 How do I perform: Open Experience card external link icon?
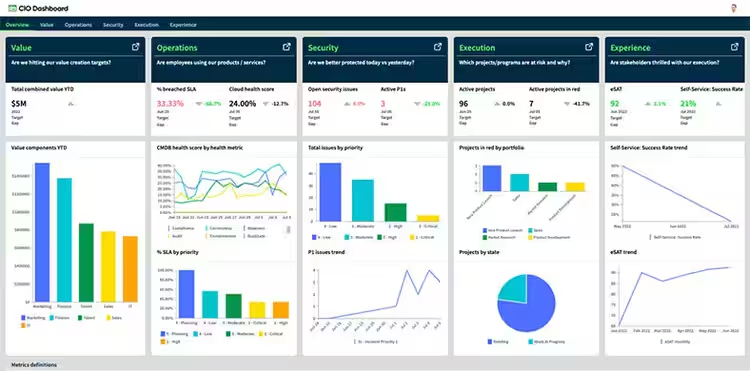(x=734, y=47)
